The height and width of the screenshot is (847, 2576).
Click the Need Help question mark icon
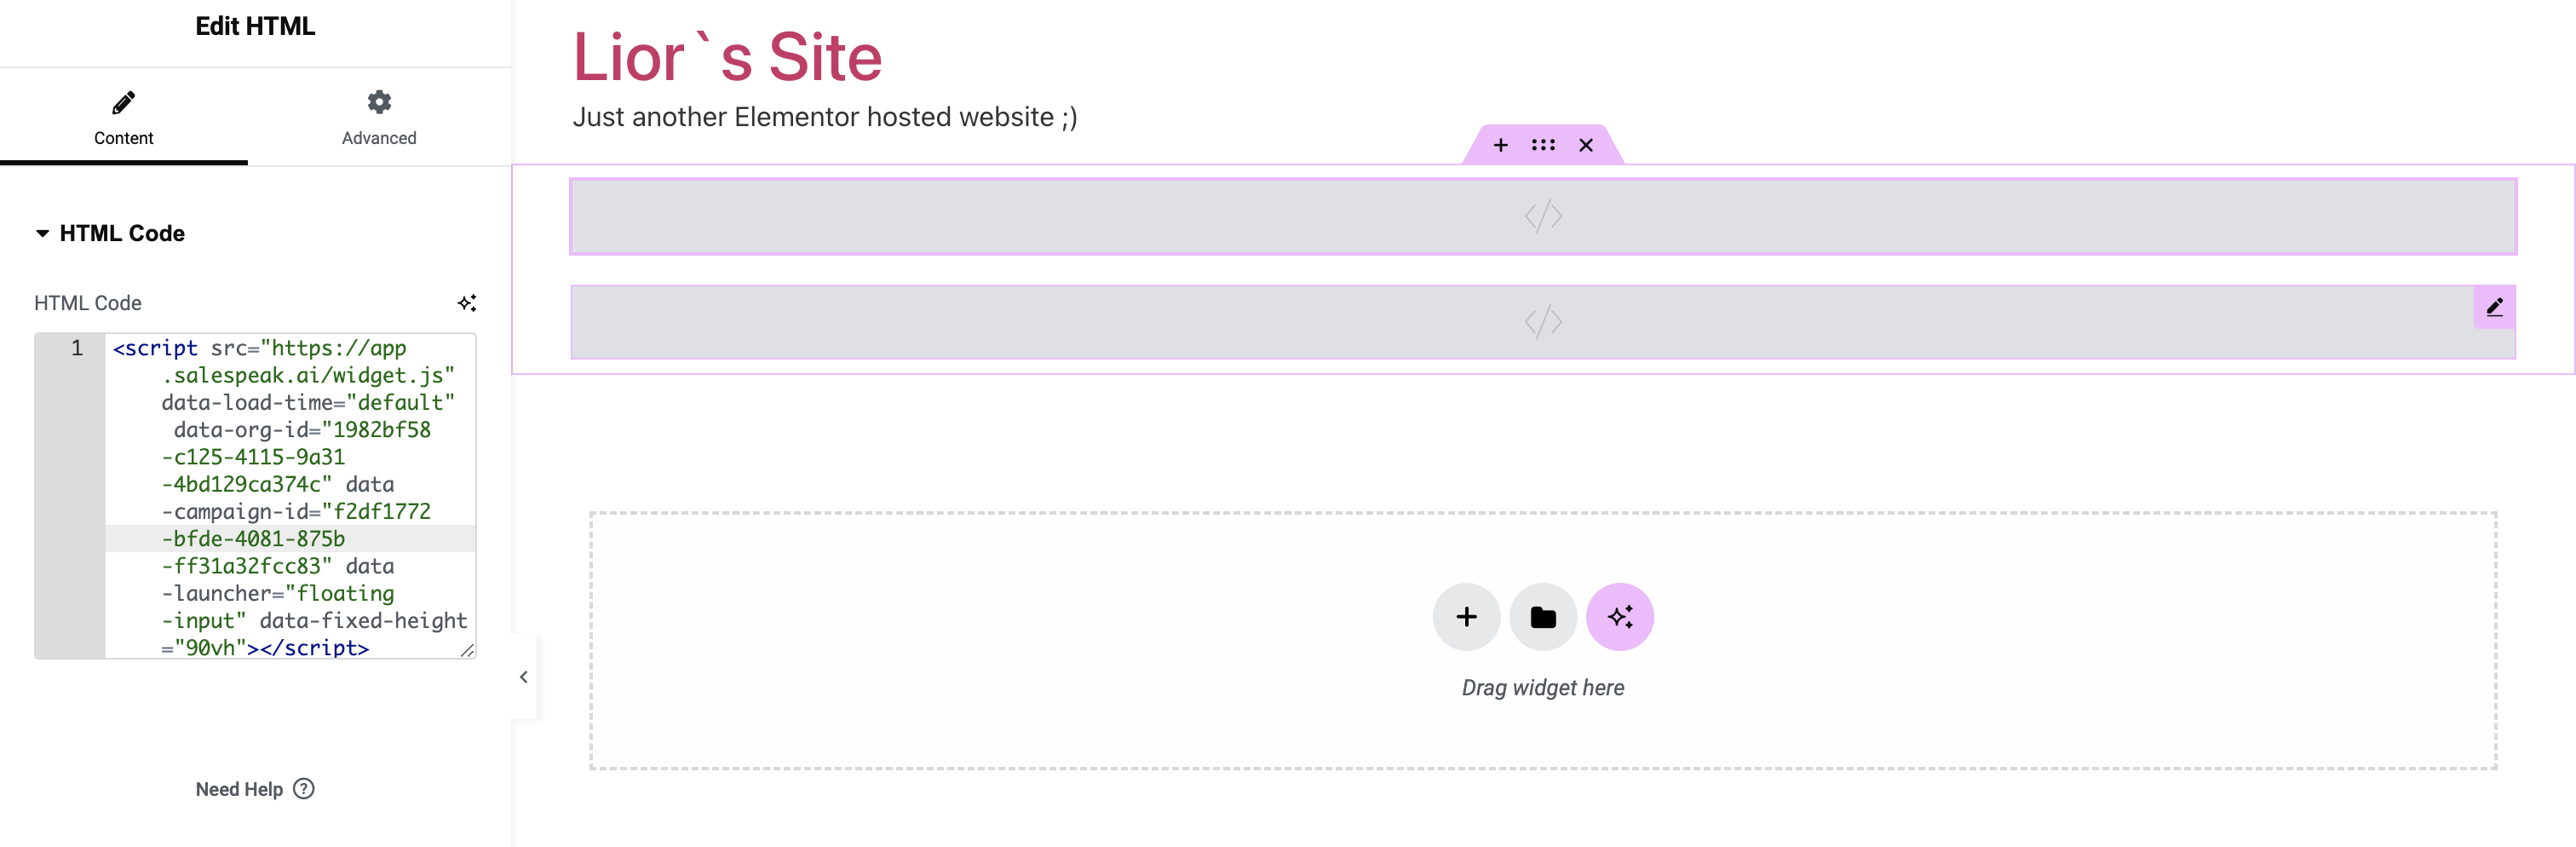[304, 789]
